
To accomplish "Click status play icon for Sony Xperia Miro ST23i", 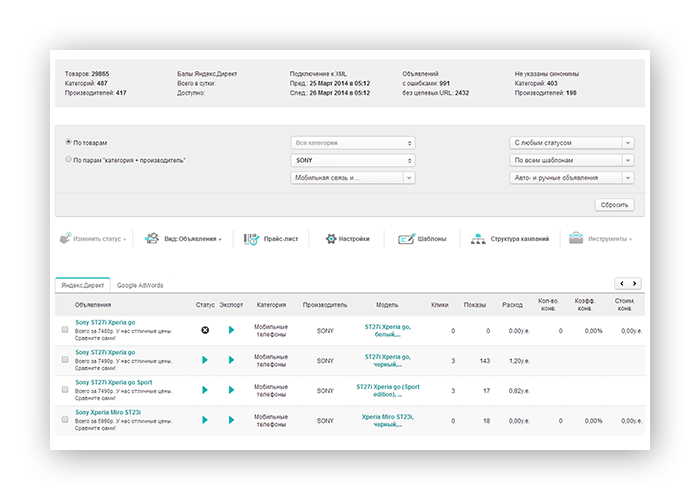I will 205,420.
